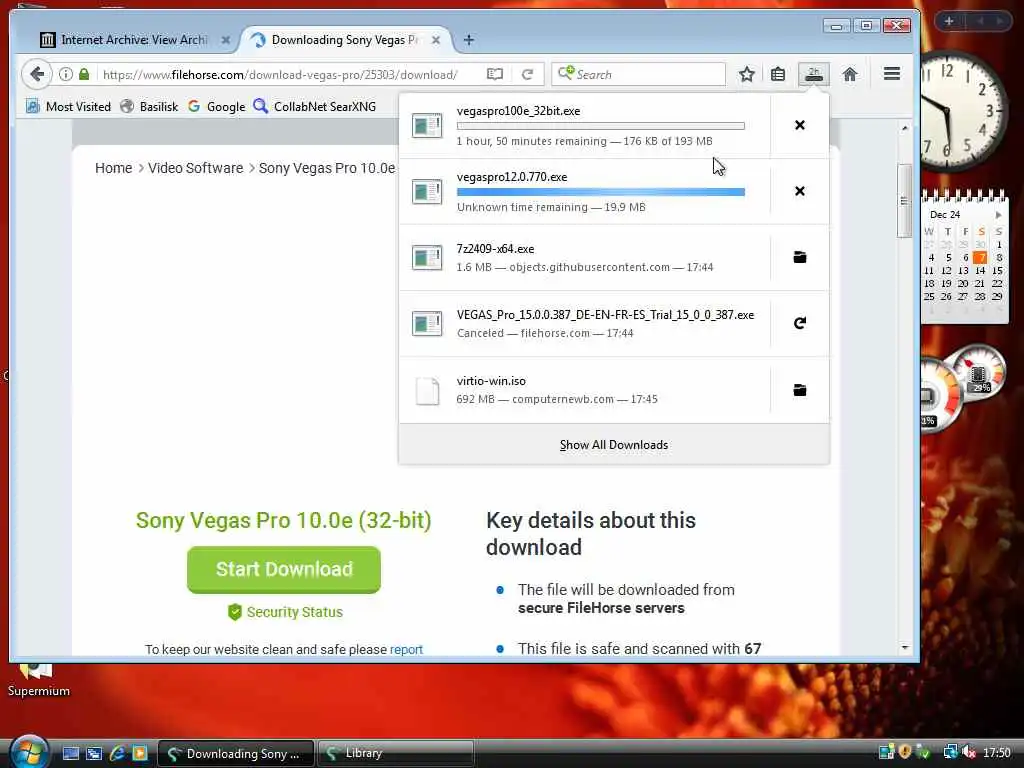Show bookmarks list toolbar icon
Screen dimensions: 1024x768
[778, 74]
